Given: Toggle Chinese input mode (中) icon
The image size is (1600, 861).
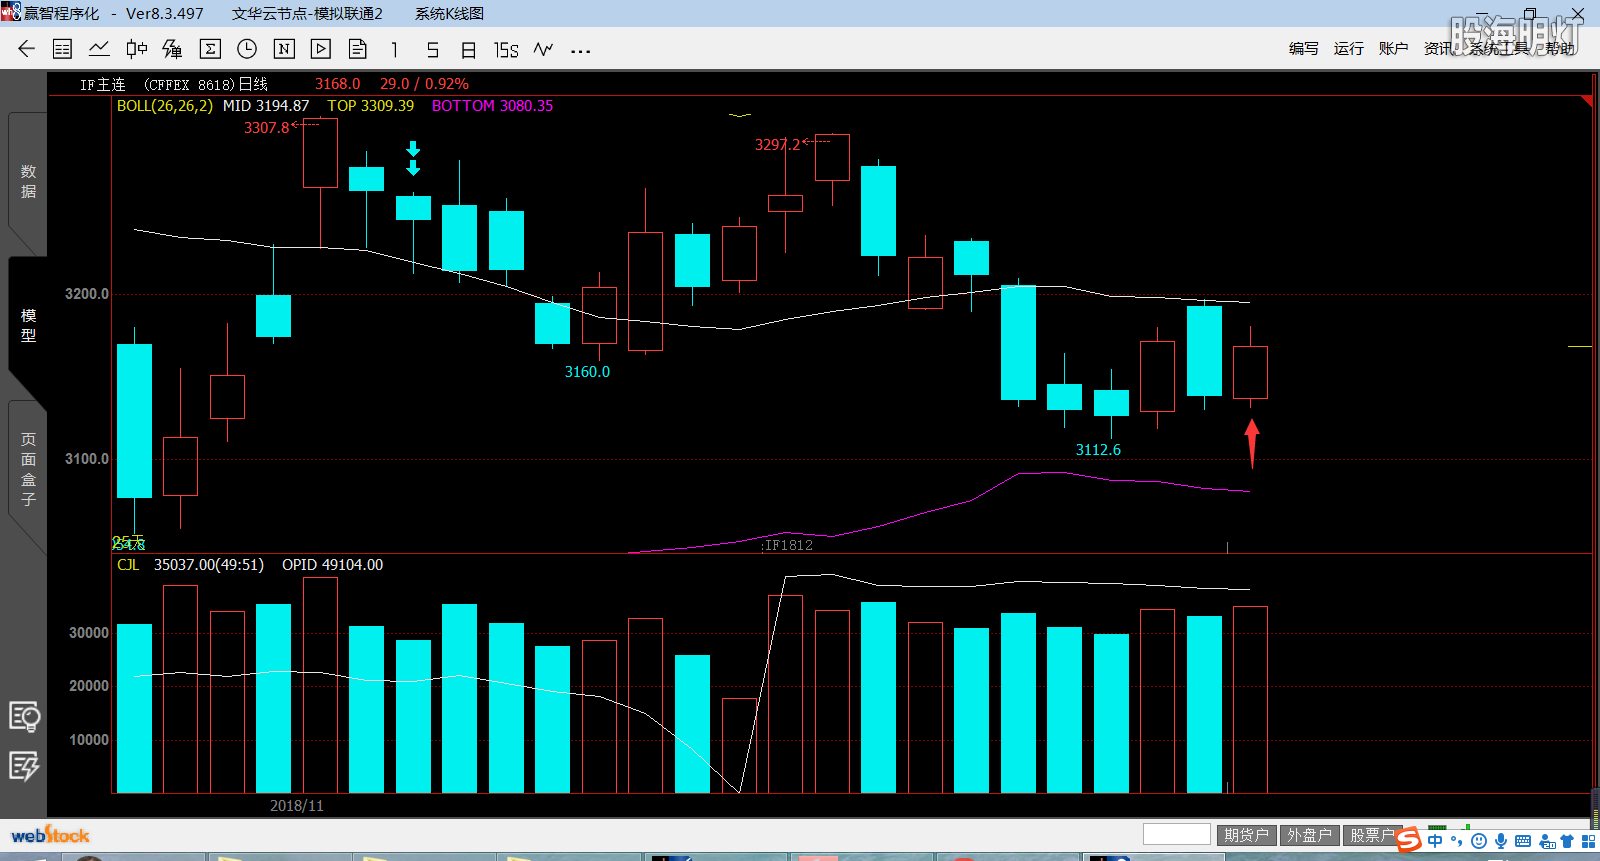Looking at the screenshot, I should (1436, 841).
